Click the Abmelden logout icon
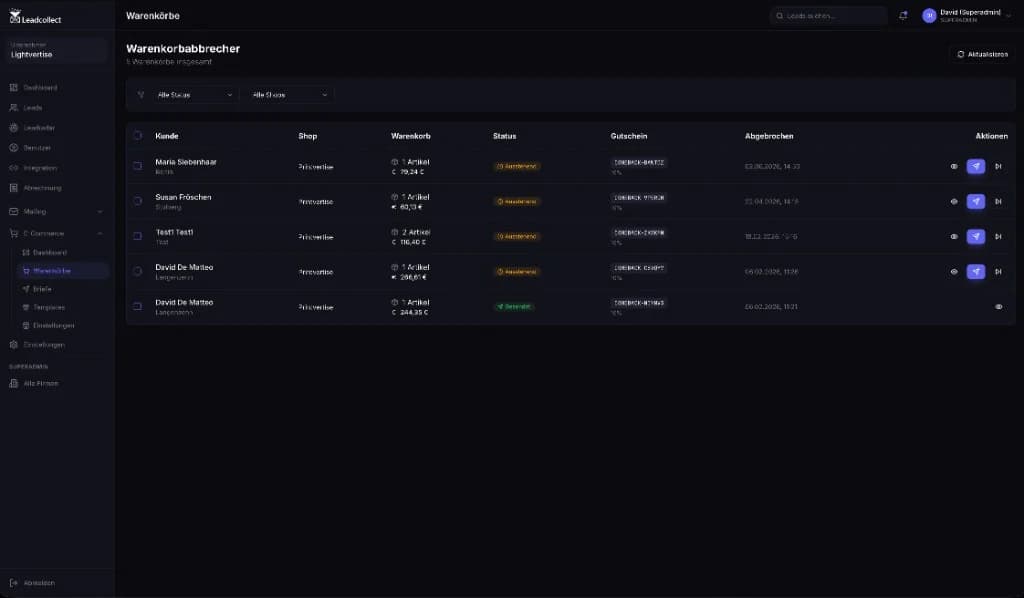Screen dimensions: 1024x598 [x=14, y=583]
